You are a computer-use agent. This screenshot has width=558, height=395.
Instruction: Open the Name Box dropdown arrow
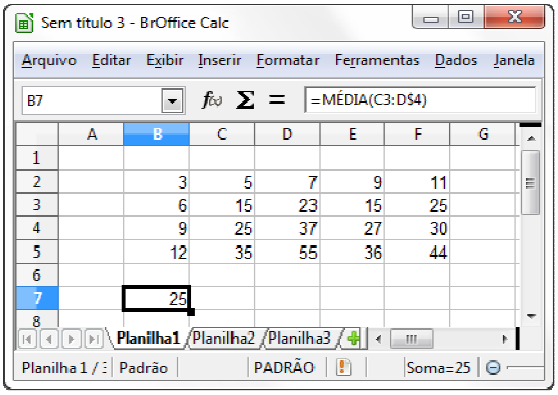[173, 101]
